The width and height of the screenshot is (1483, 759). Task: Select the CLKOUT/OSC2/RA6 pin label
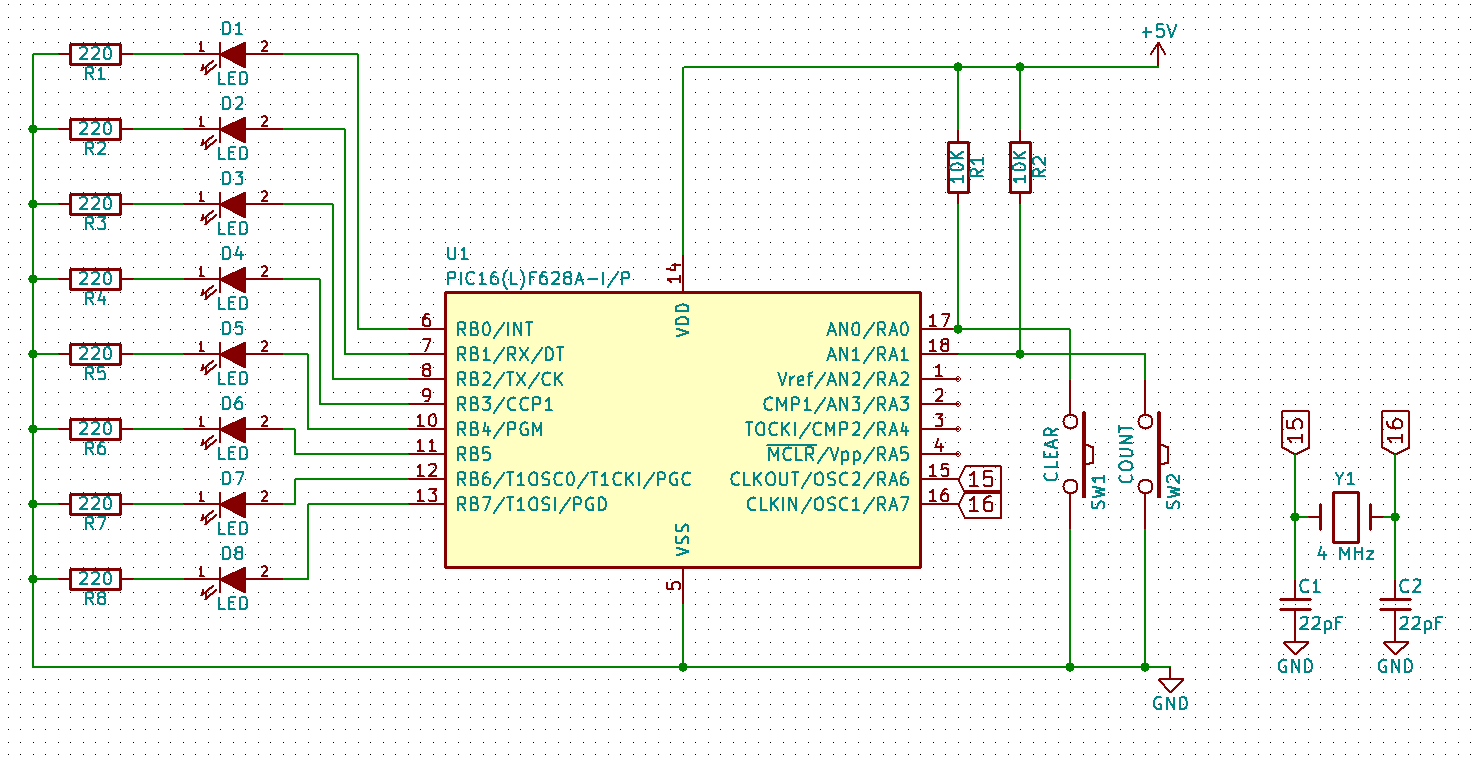pyautogui.click(x=820, y=479)
